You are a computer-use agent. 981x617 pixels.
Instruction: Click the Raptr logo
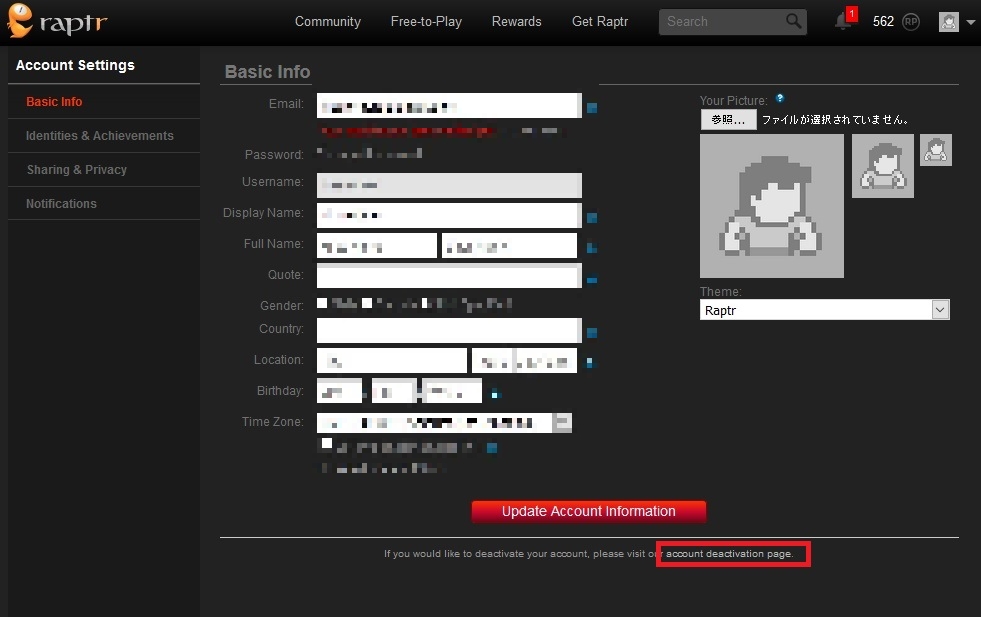click(57, 21)
